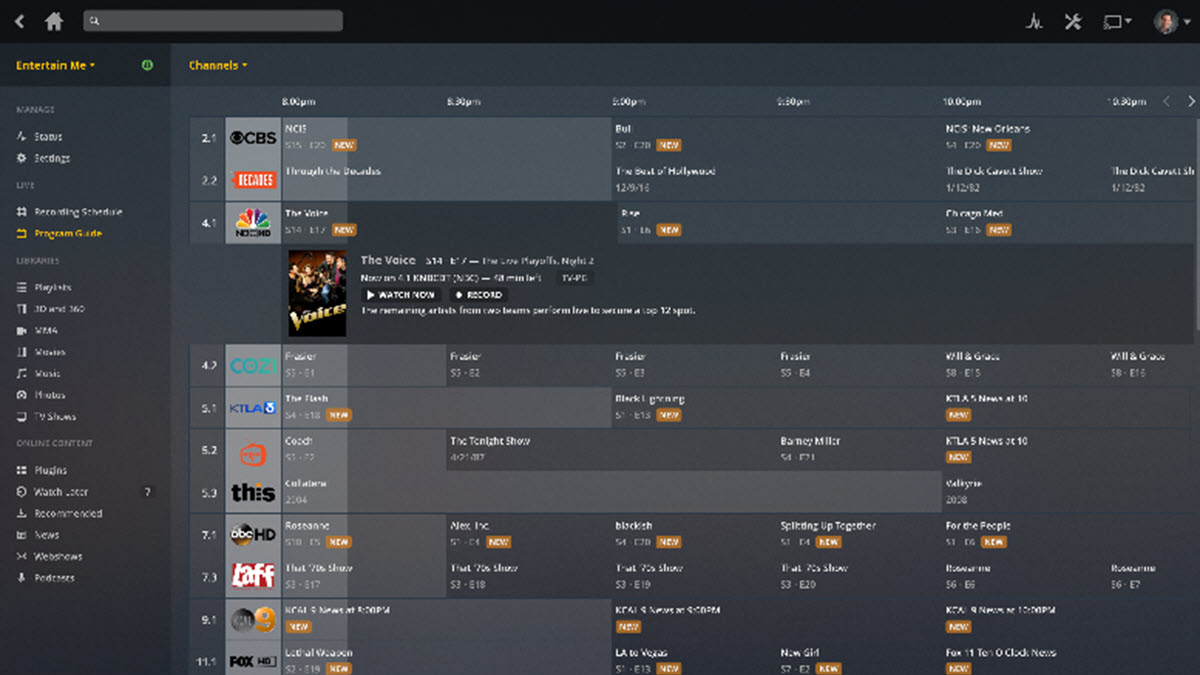Click the RECORD button for The Voice
1200x675 pixels.
pyautogui.click(x=478, y=294)
